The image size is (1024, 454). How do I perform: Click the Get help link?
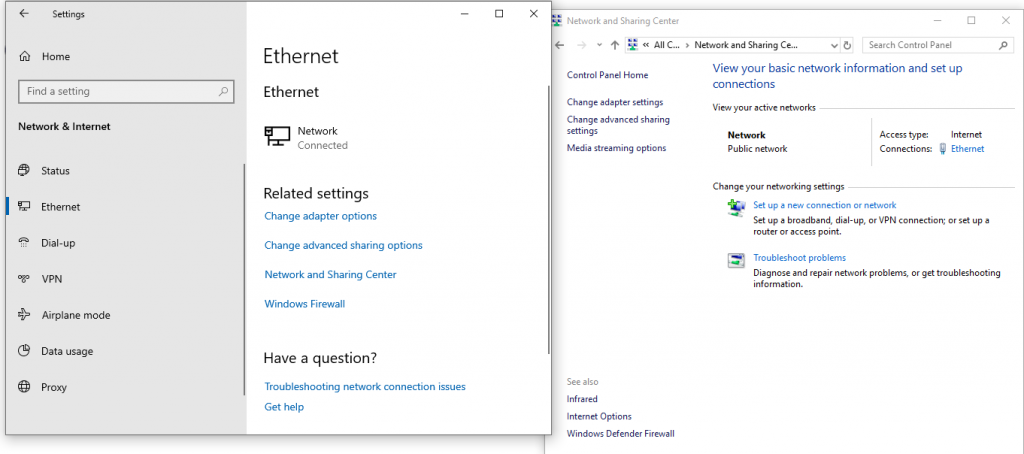tap(284, 407)
